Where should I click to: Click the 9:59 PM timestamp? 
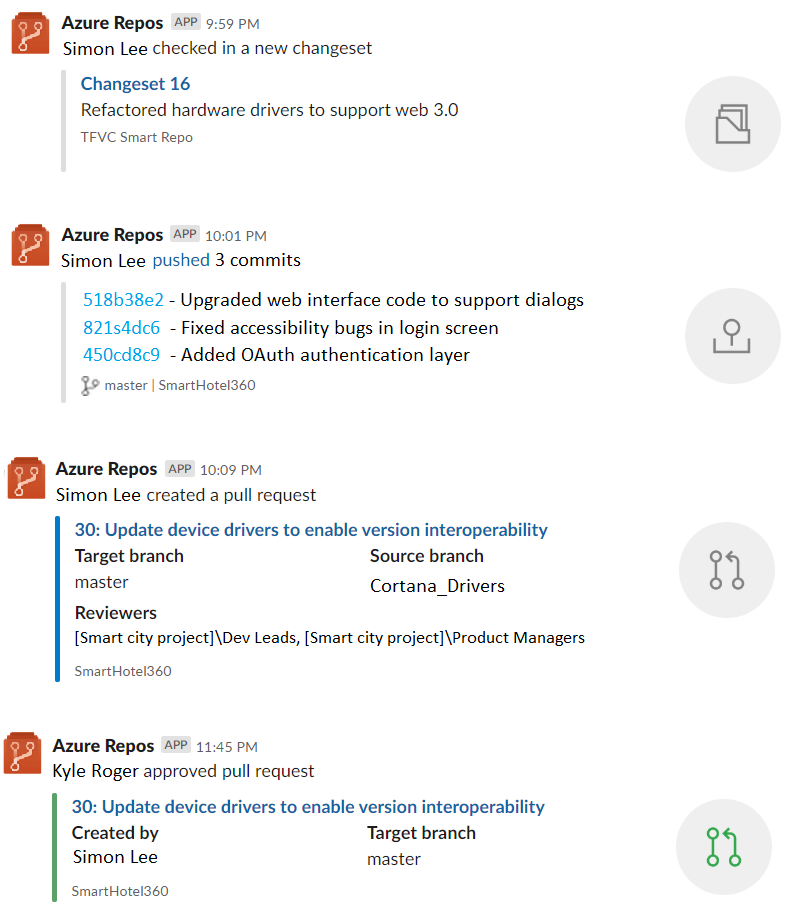pos(230,22)
